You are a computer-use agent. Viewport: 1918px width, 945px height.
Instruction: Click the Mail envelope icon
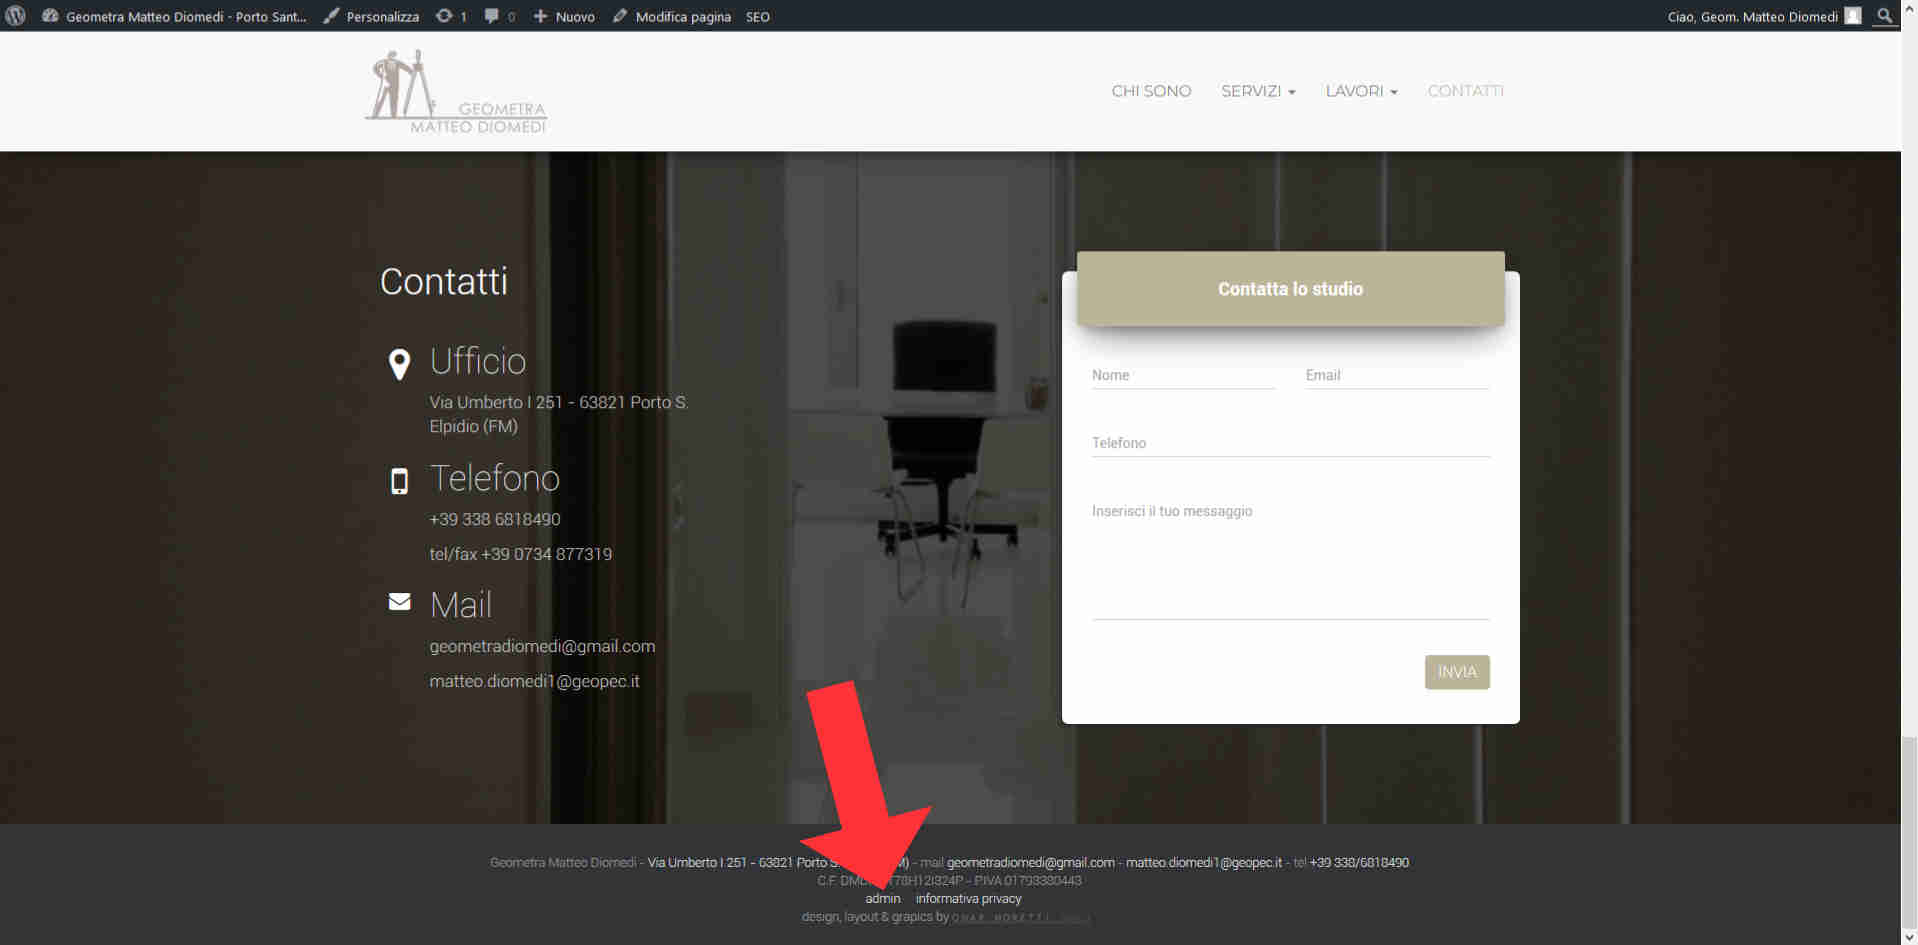pyautogui.click(x=399, y=602)
